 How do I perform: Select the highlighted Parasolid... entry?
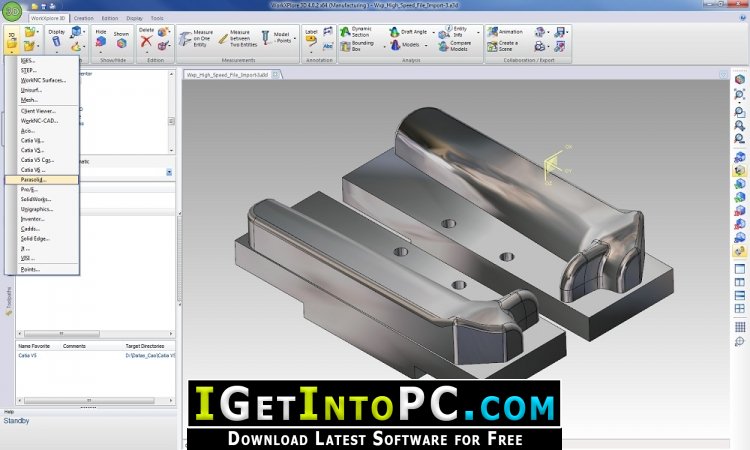pyautogui.click(x=41, y=180)
